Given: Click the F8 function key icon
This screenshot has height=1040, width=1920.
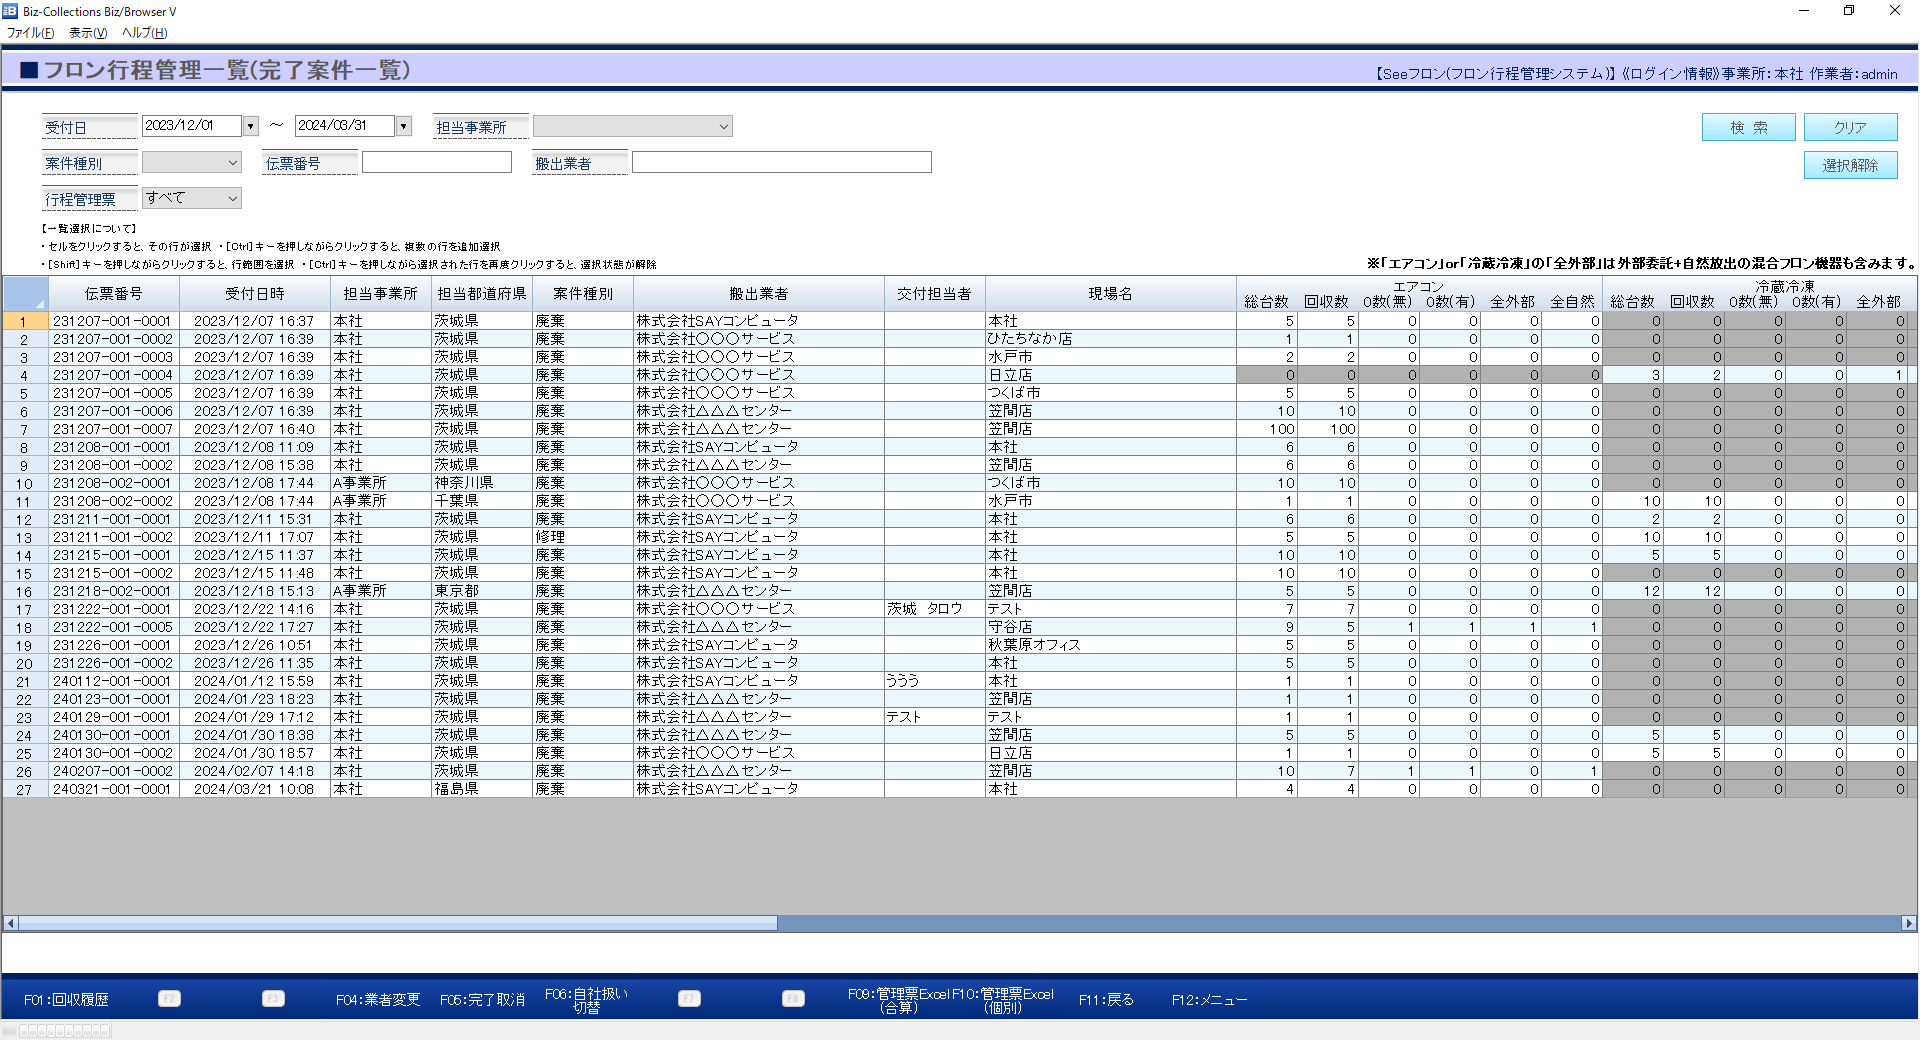Looking at the screenshot, I should click(x=793, y=999).
